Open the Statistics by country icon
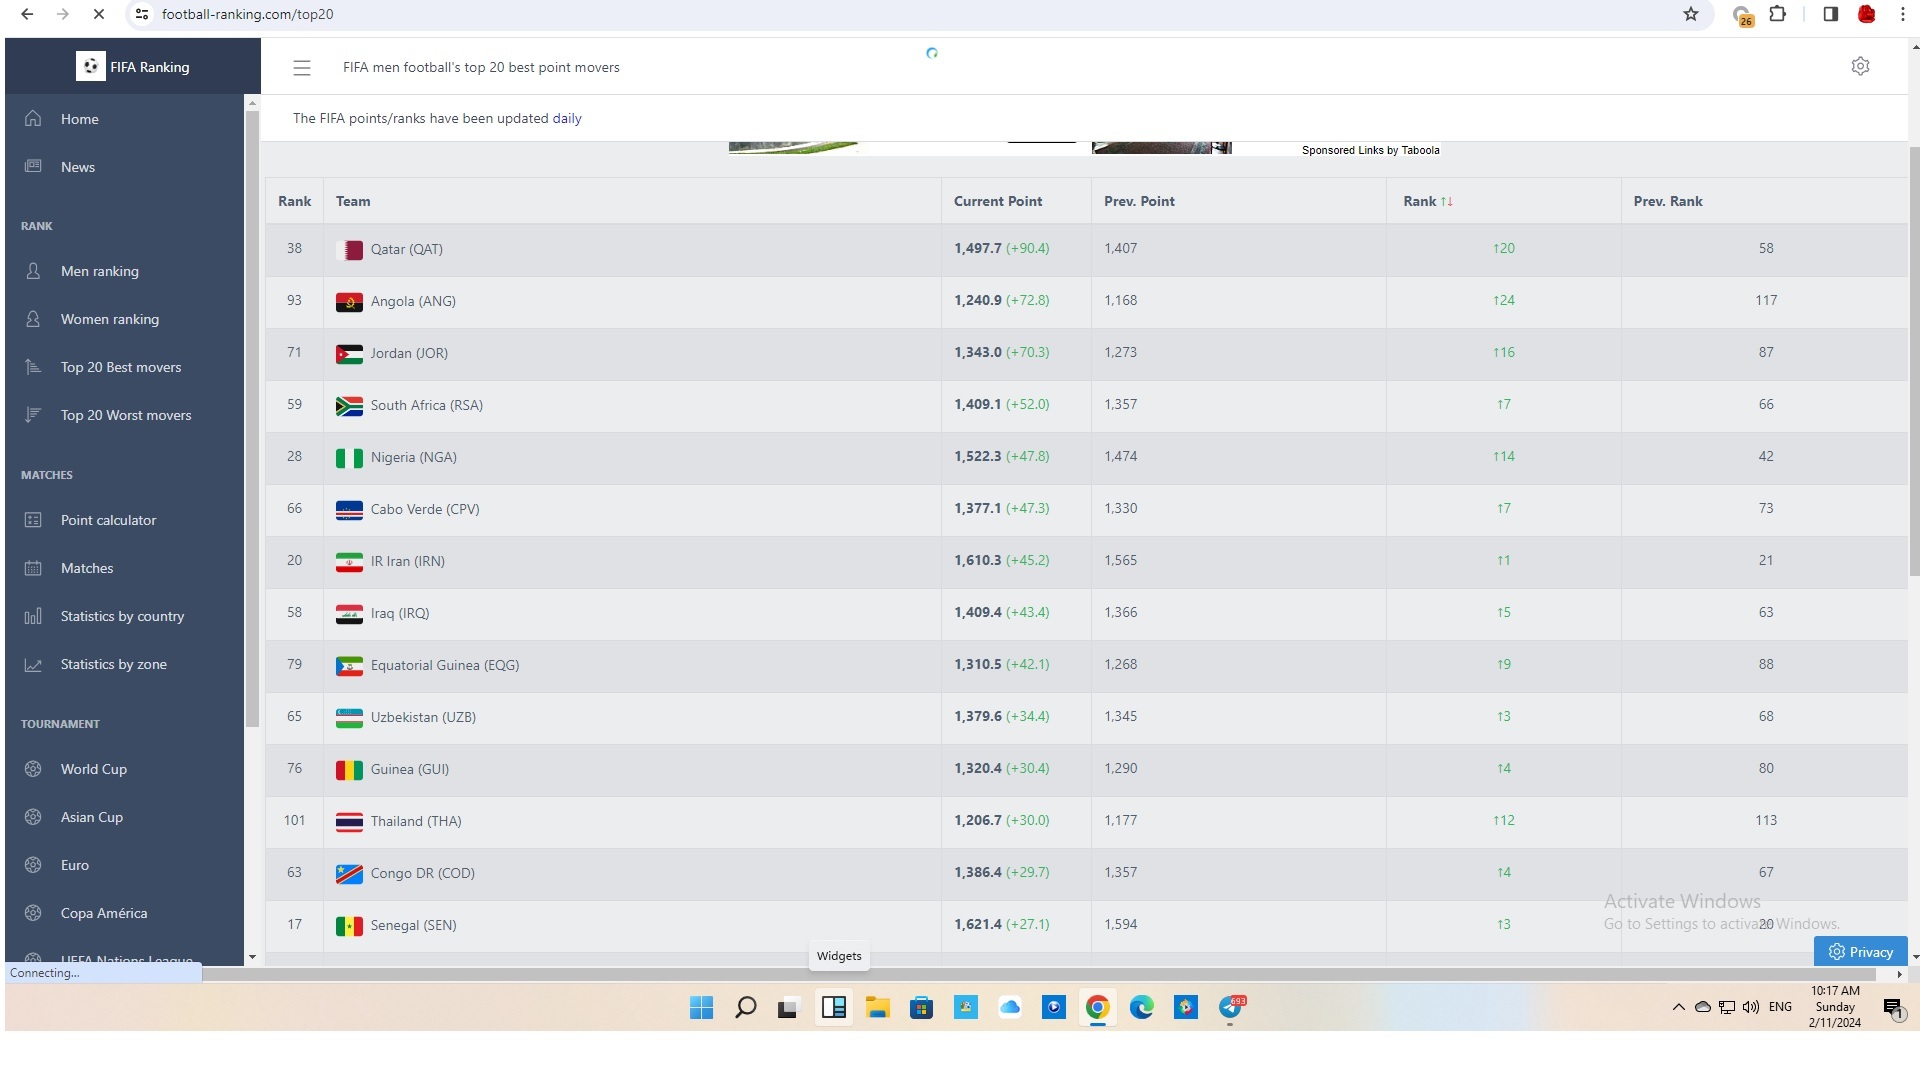1920x1080 pixels. pos(33,616)
